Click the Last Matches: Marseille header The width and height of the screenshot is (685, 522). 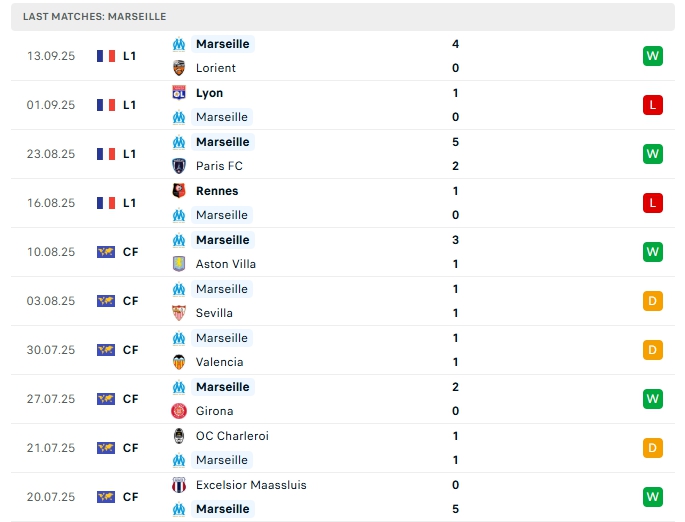coord(94,17)
